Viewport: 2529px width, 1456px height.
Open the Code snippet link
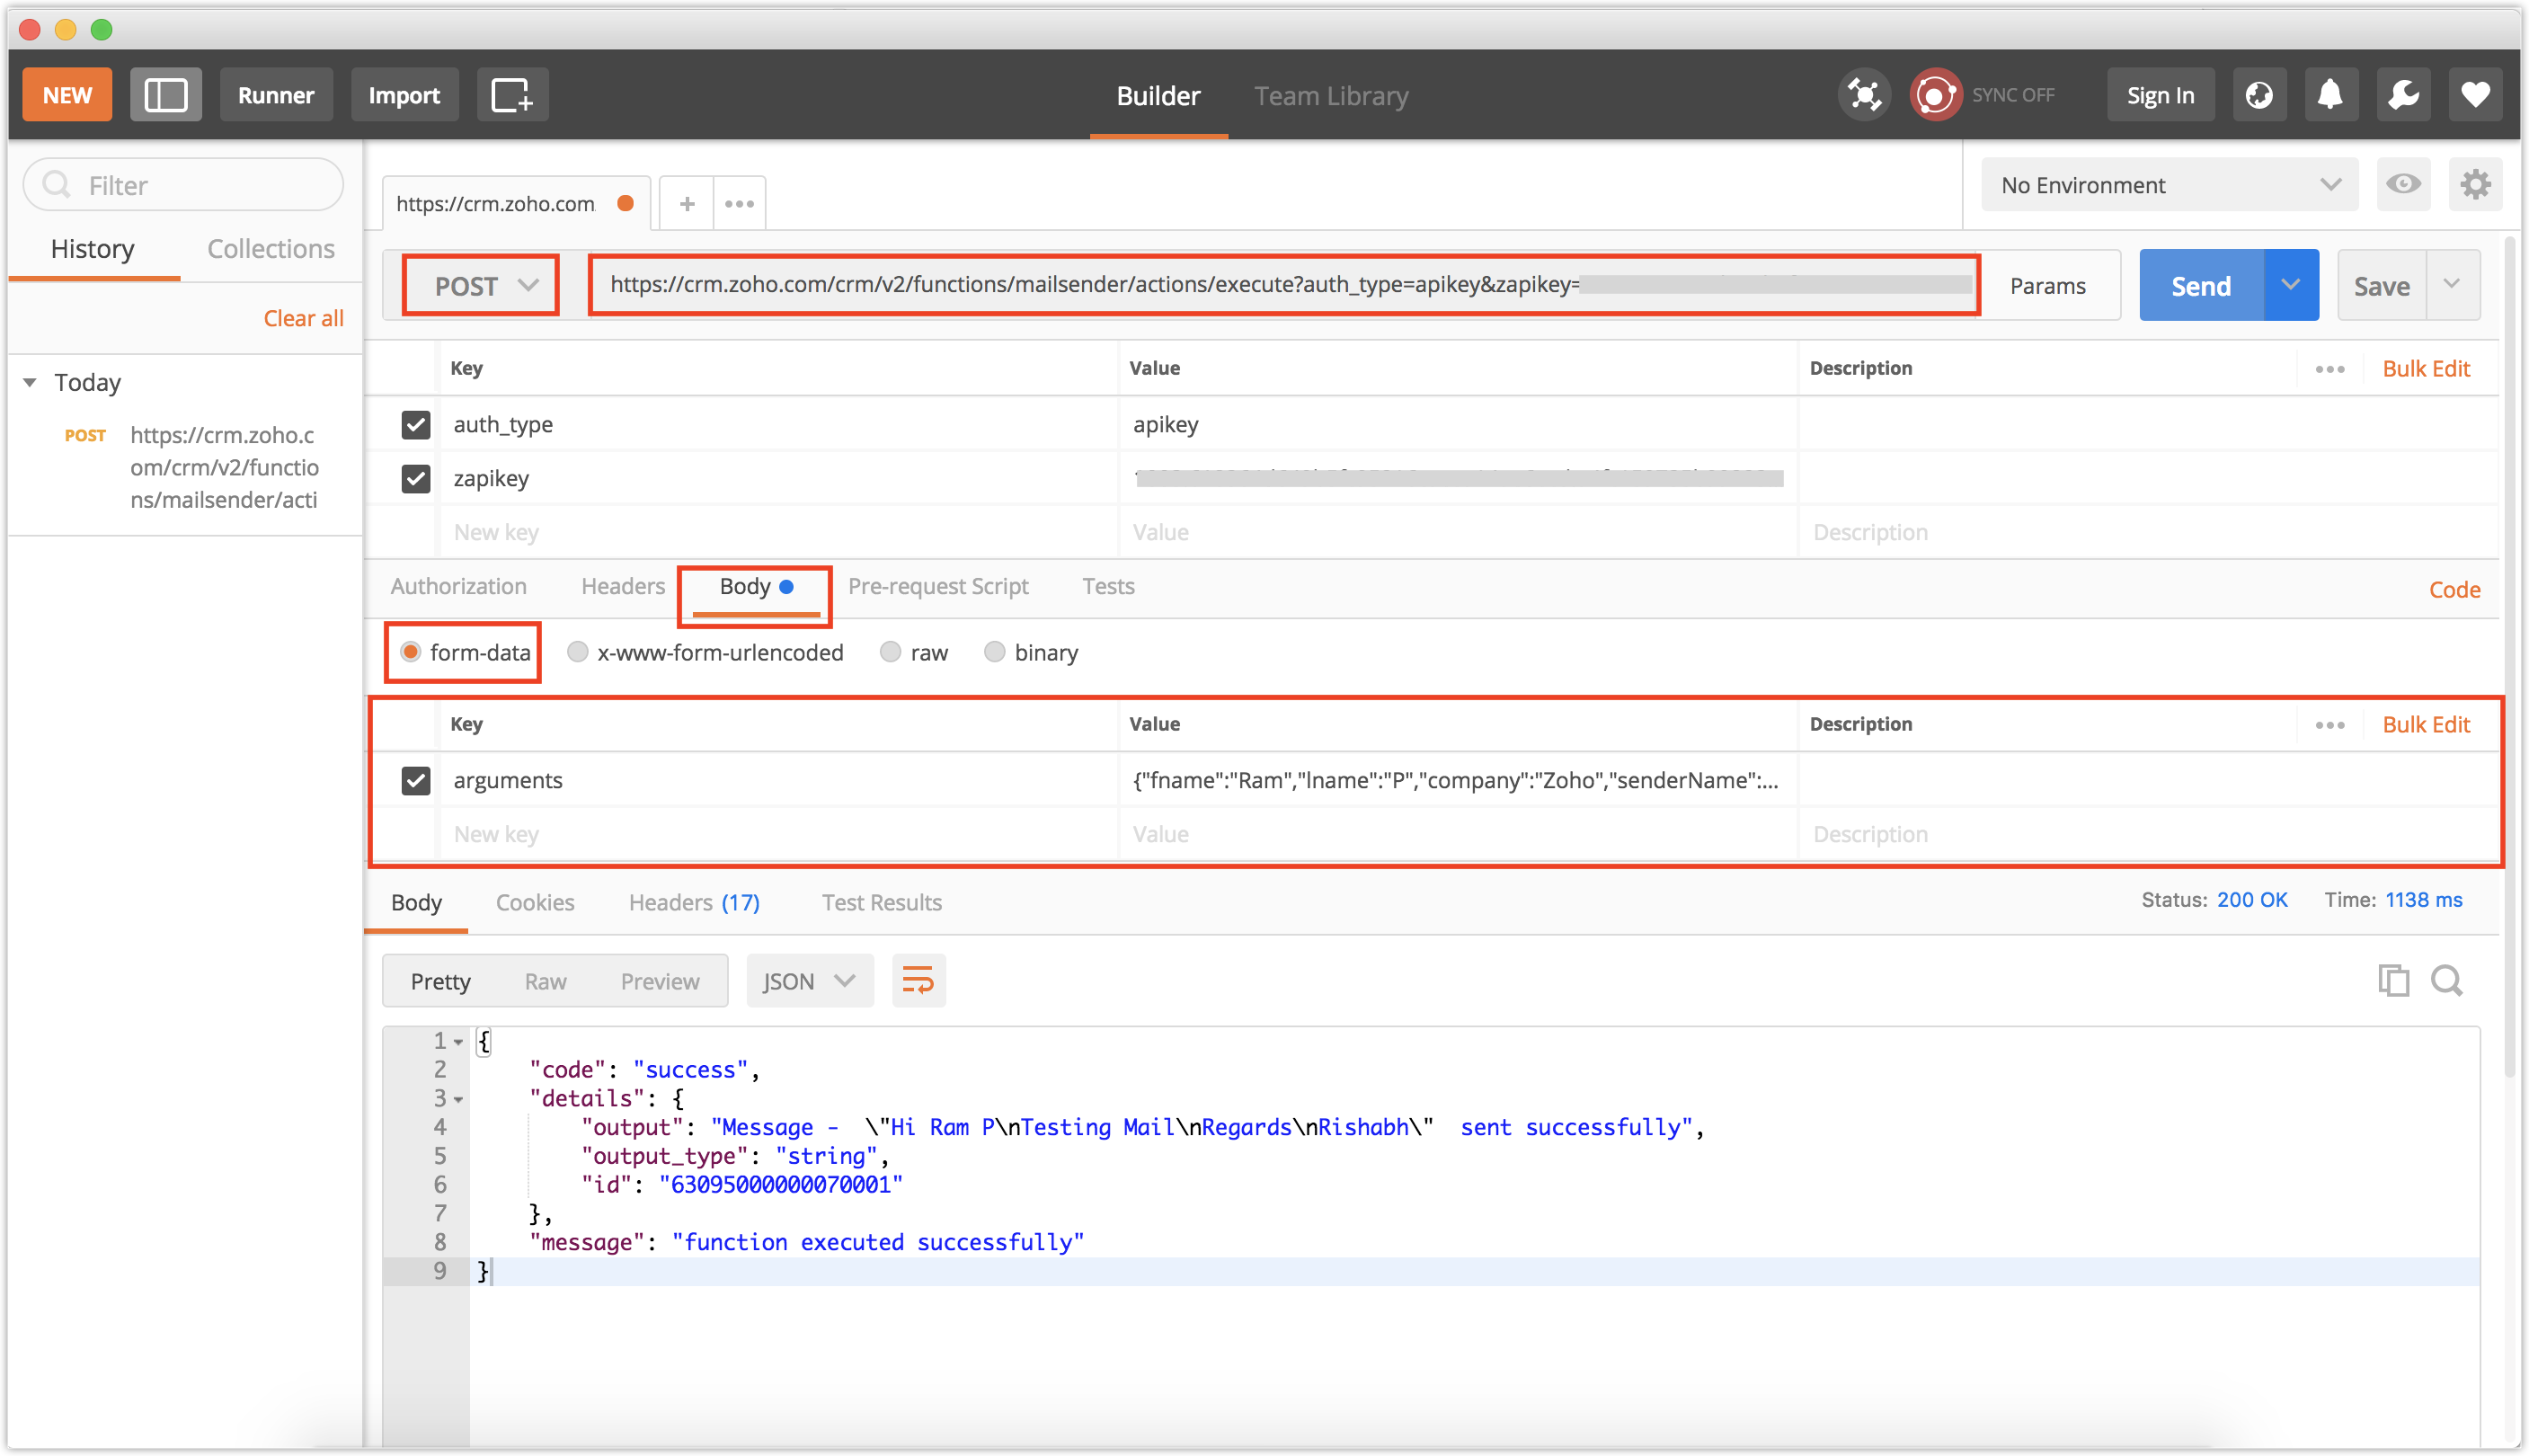(x=2454, y=590)
